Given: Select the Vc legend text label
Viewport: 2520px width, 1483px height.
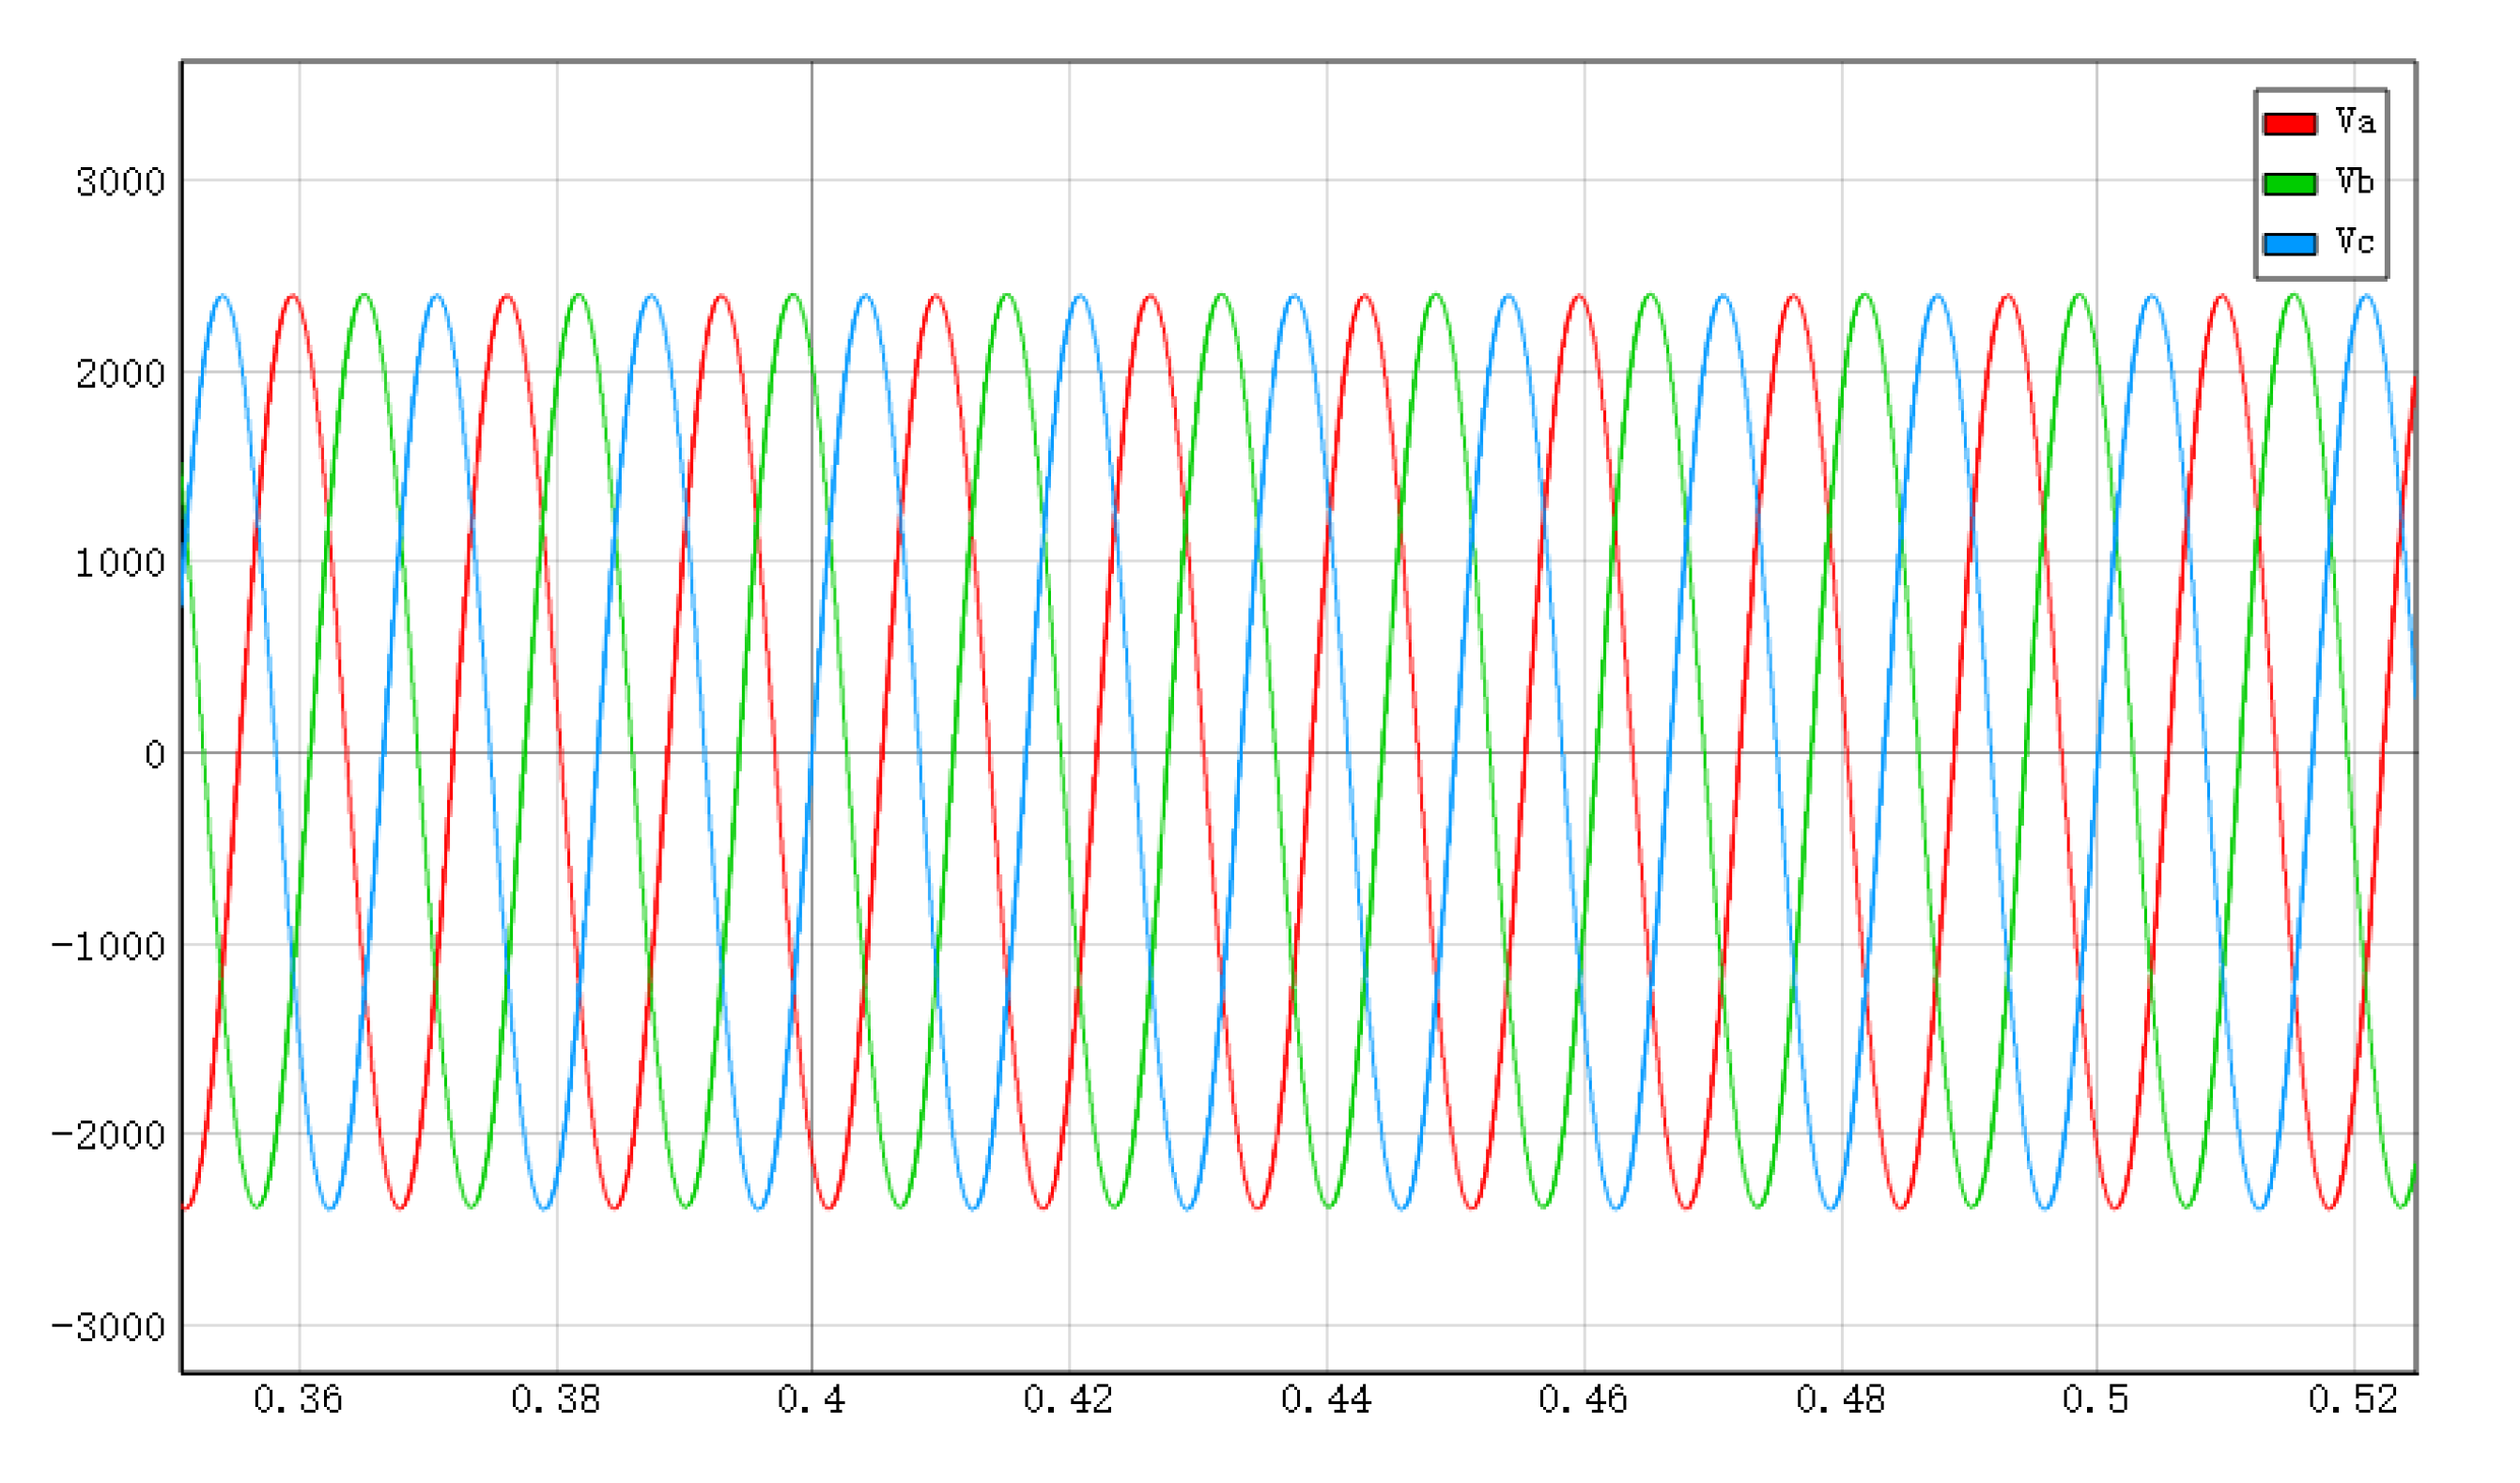Looking at the screenshot, I should point(2355,242).
